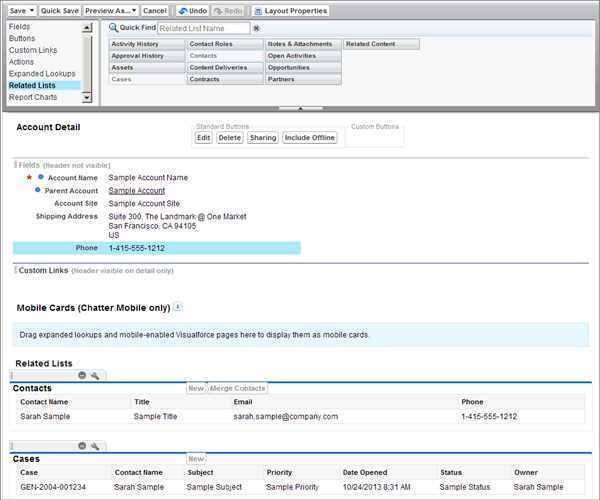This screenshot has width=600, height=500.
Task: Click the Sample Account parent link
Action: pos(136,190)
